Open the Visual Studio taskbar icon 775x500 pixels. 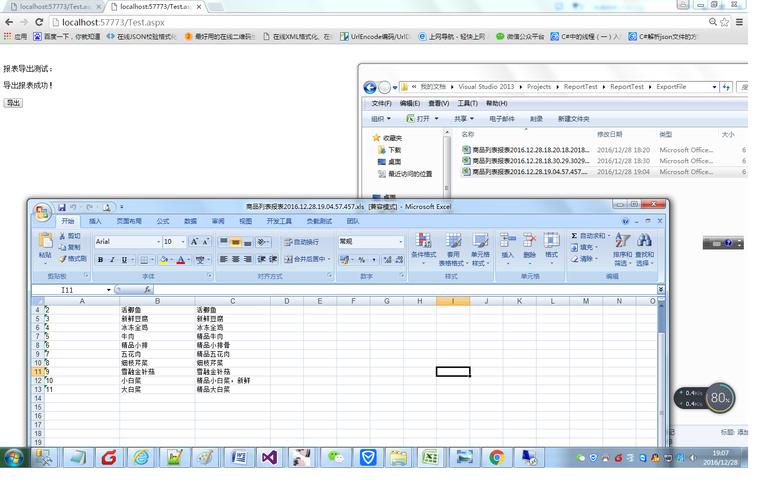pyautogui.click(x=269, y=458)
